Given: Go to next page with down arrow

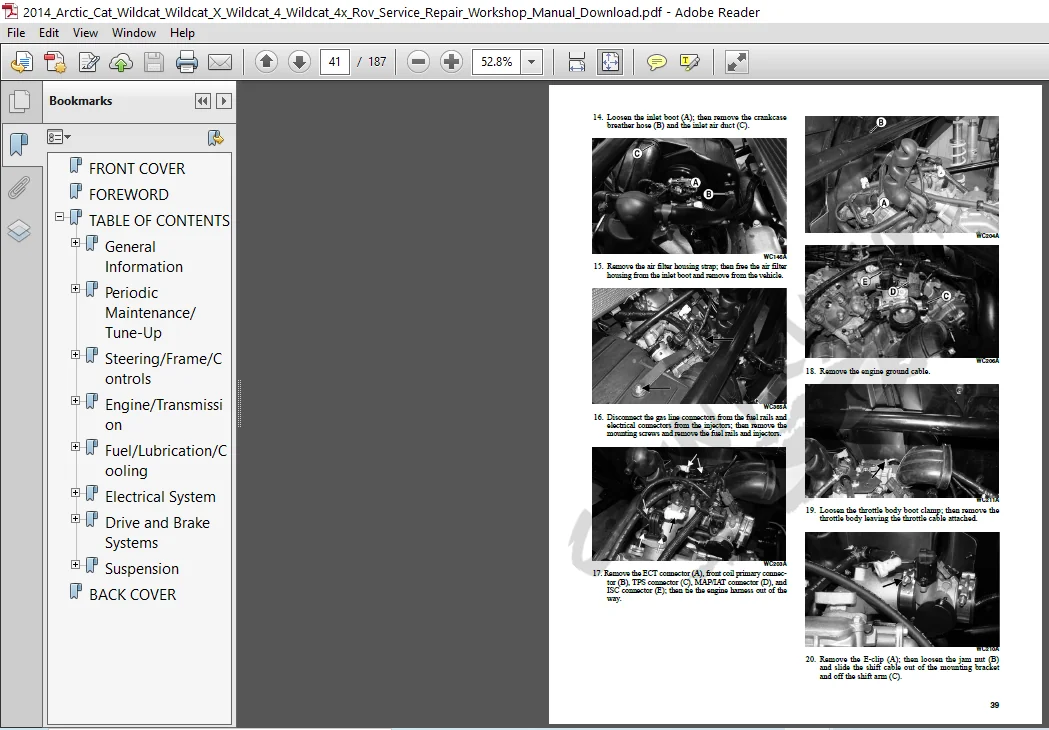Looking at the screenshot, I should pos(299,62).
